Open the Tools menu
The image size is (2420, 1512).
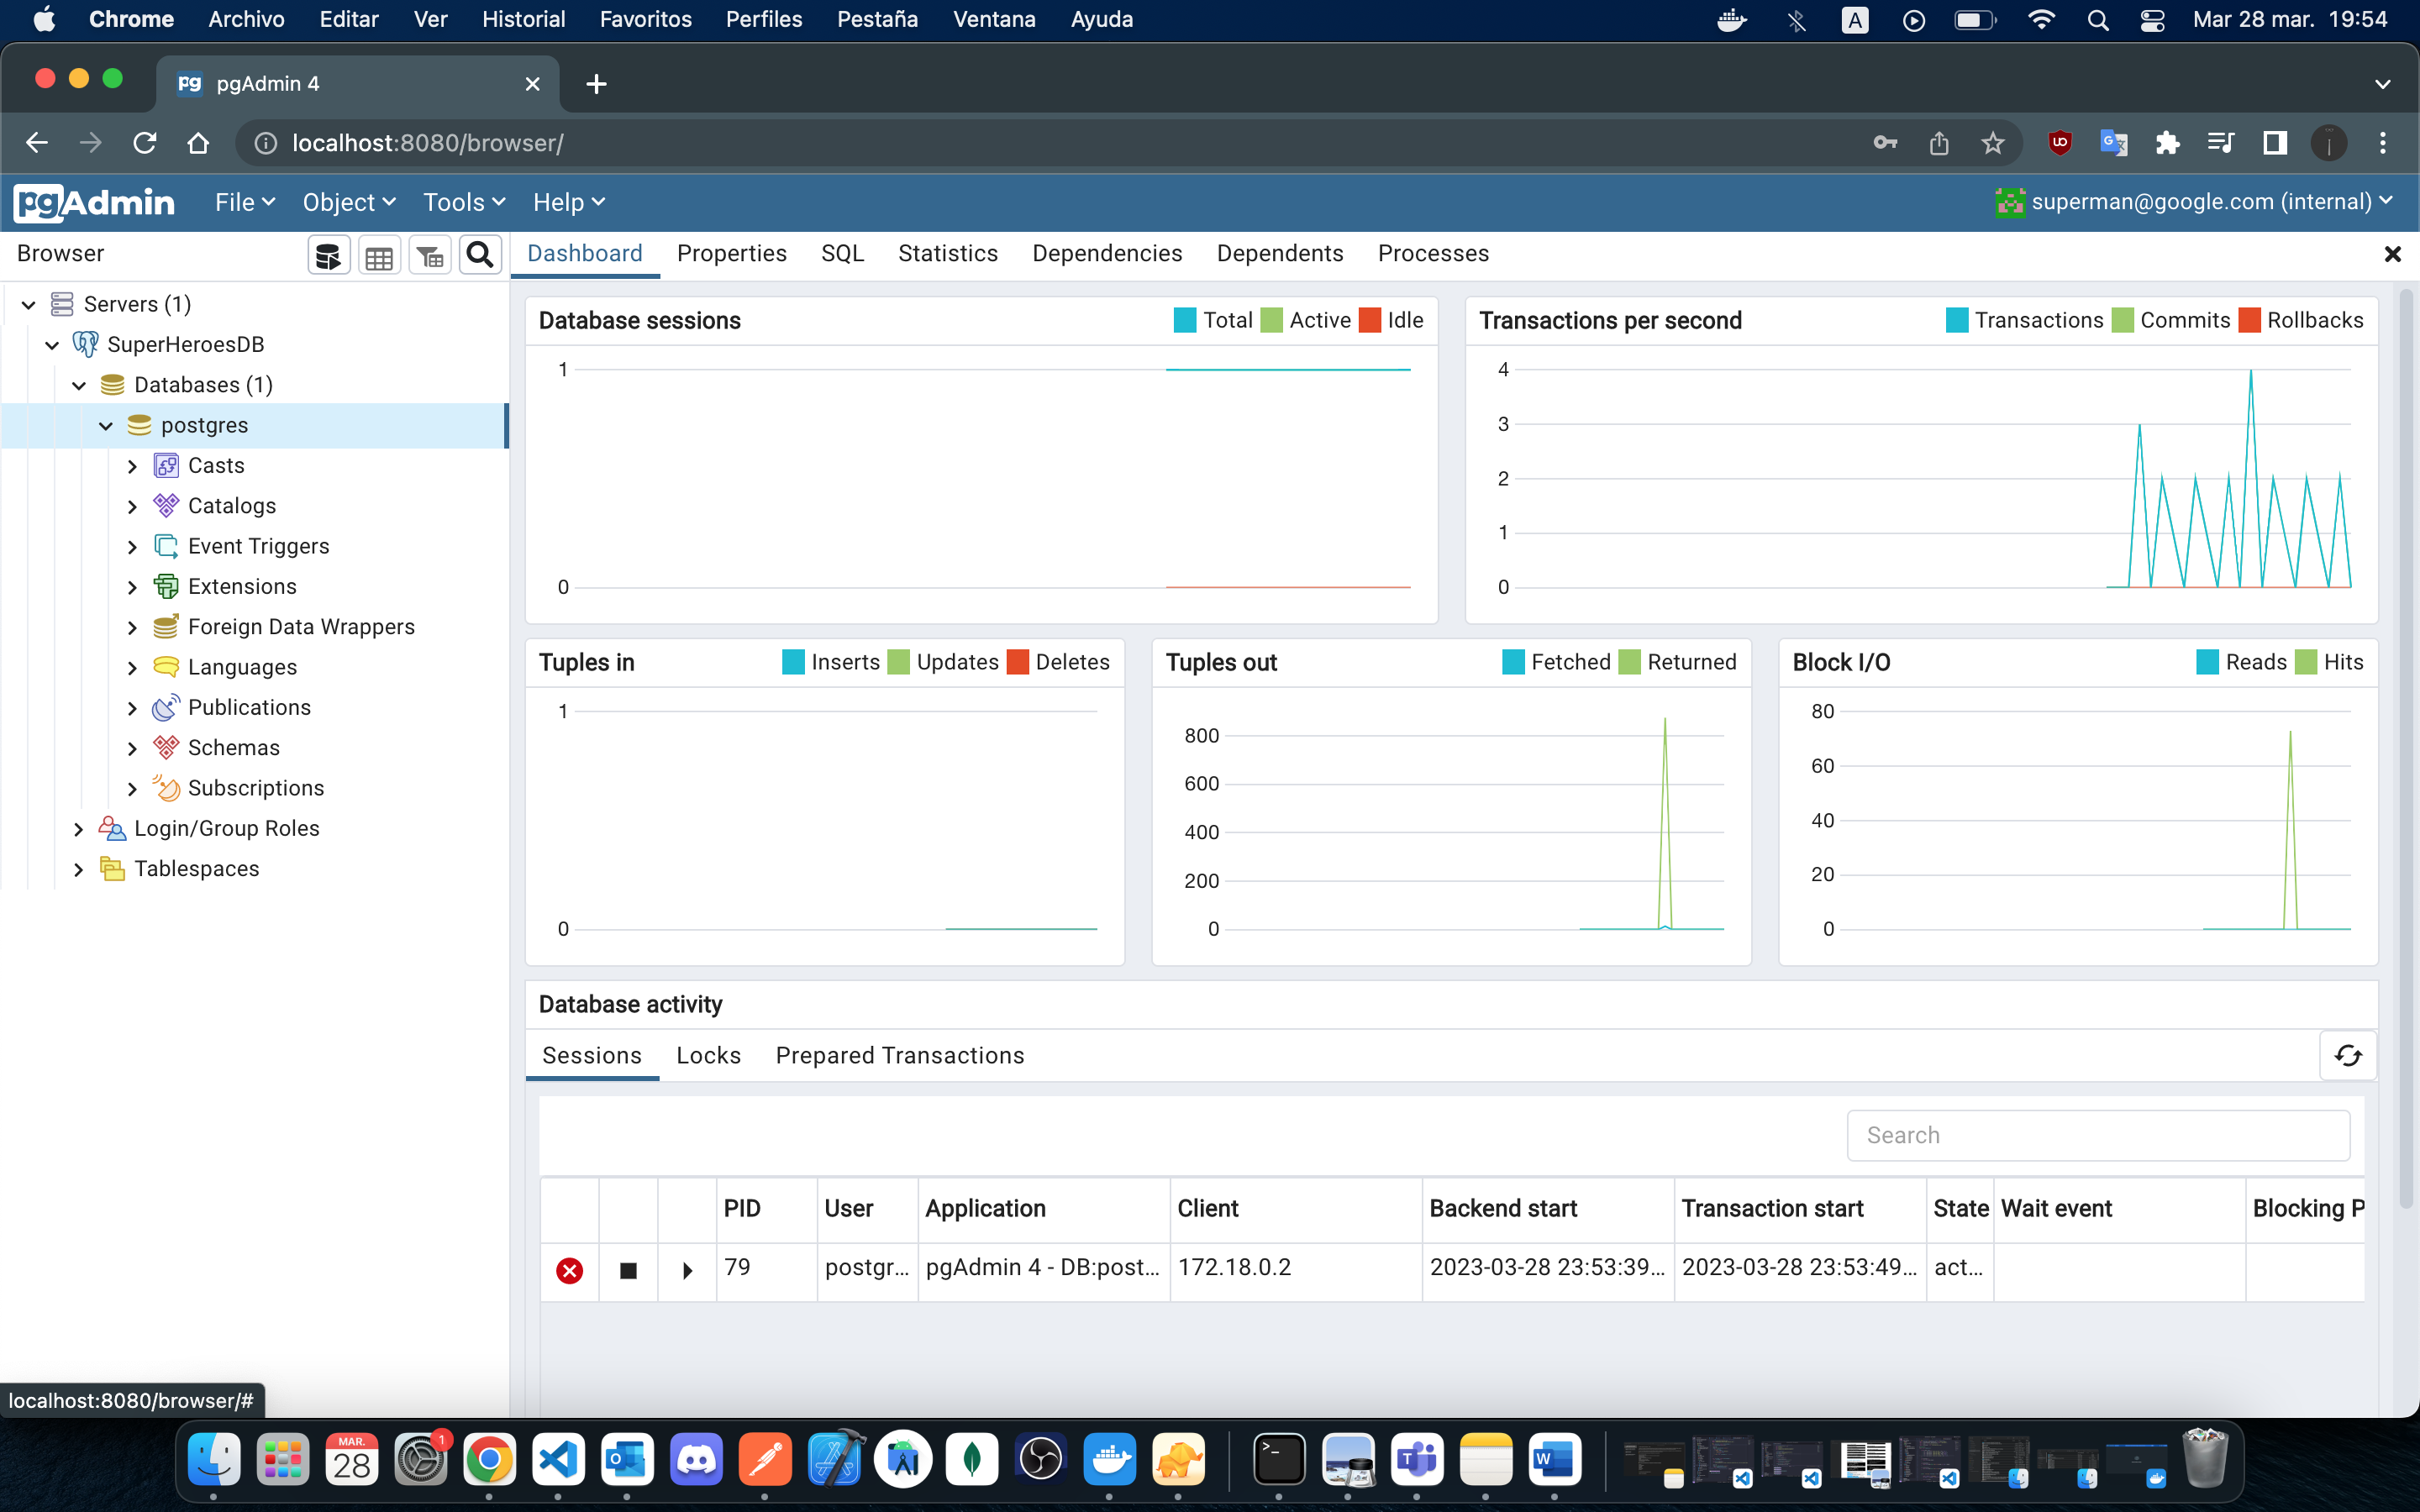tap(462, 202)
